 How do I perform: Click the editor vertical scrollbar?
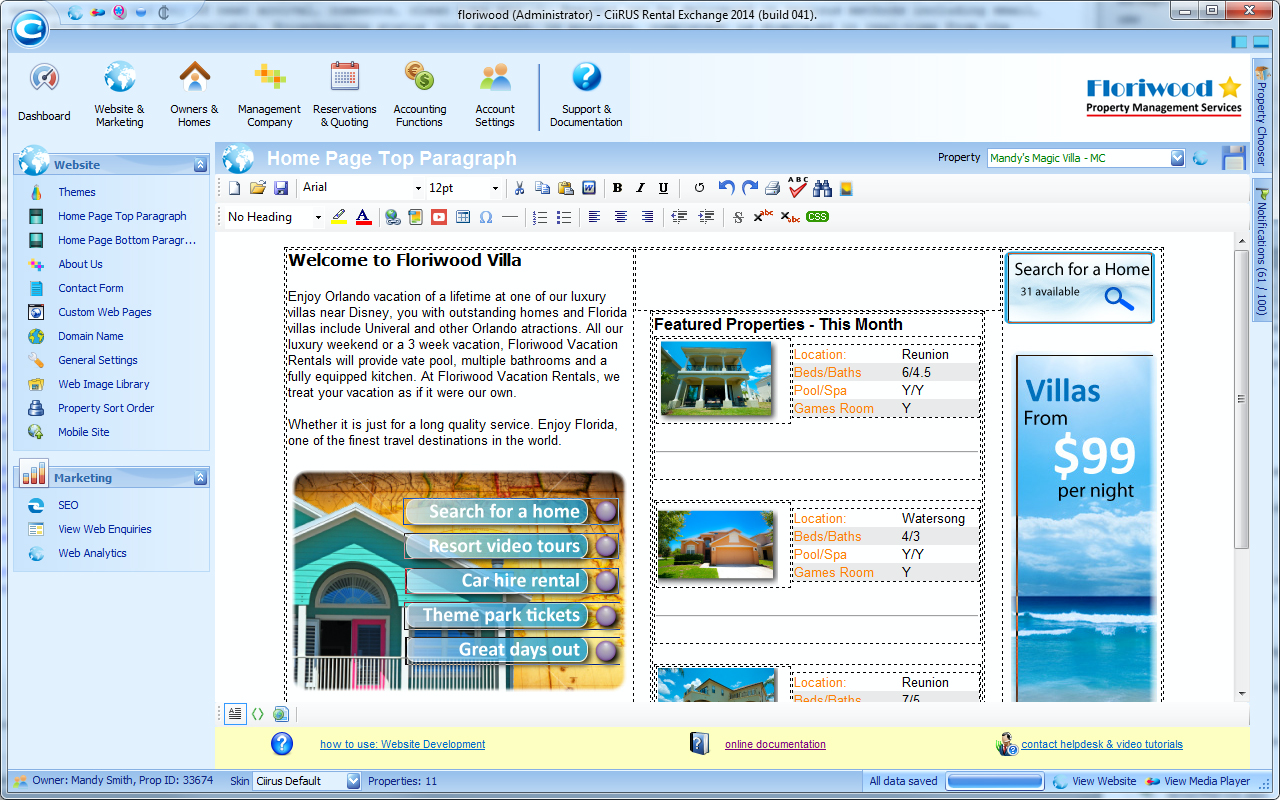tap(1241, 467)
